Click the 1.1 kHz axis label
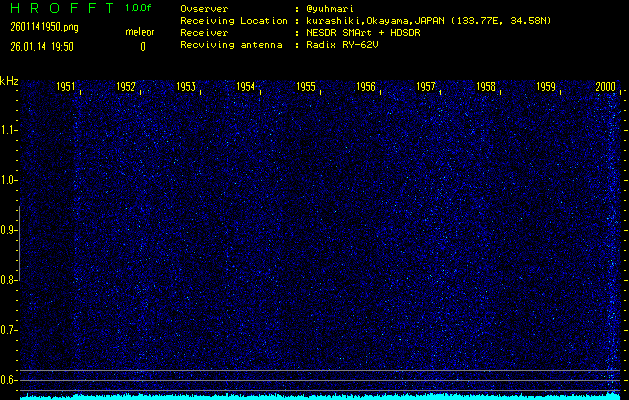The width and height of the screenshot is (629, 400). [7, 130]
